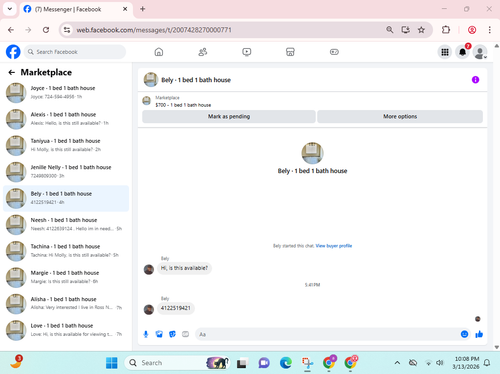Go back in browser history

point(11,30)
